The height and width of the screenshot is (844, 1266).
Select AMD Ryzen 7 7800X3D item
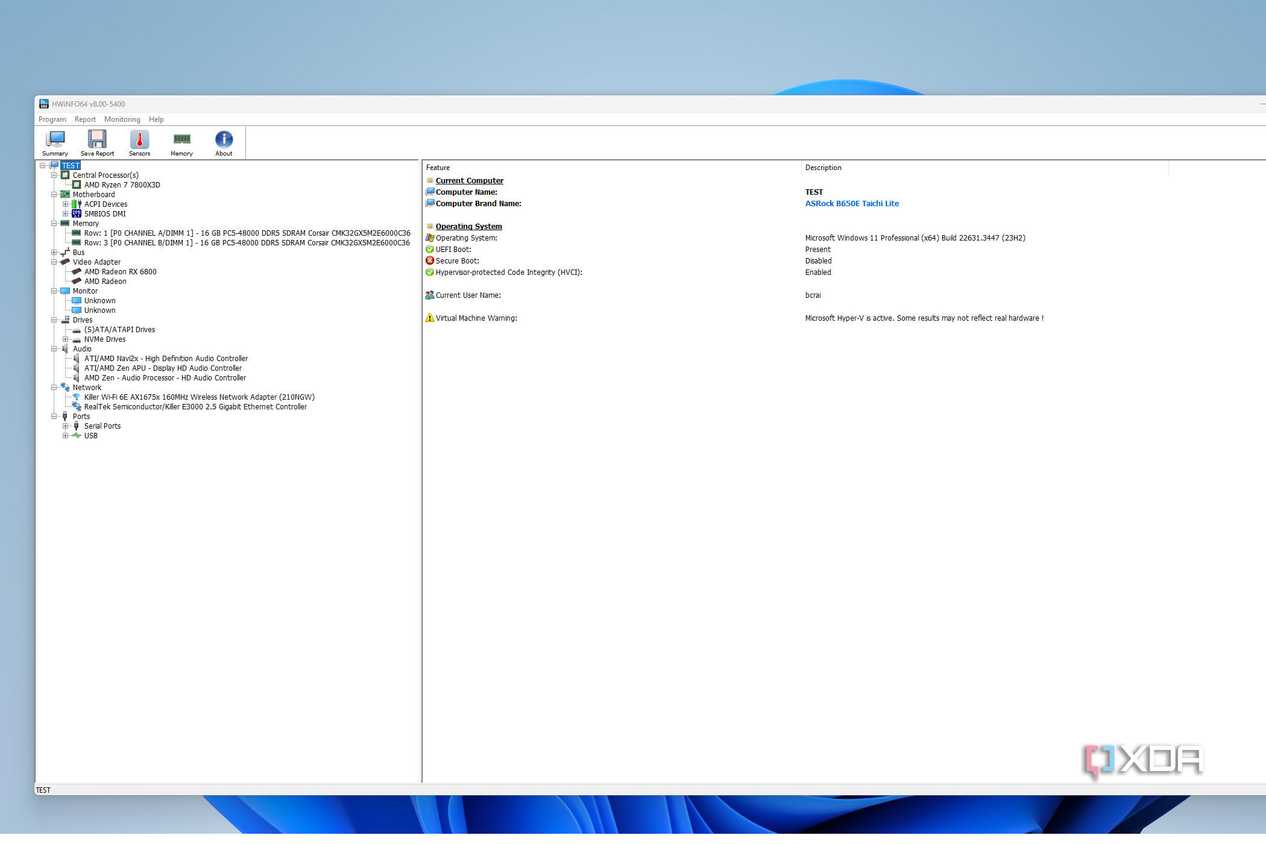click(122, 185)
